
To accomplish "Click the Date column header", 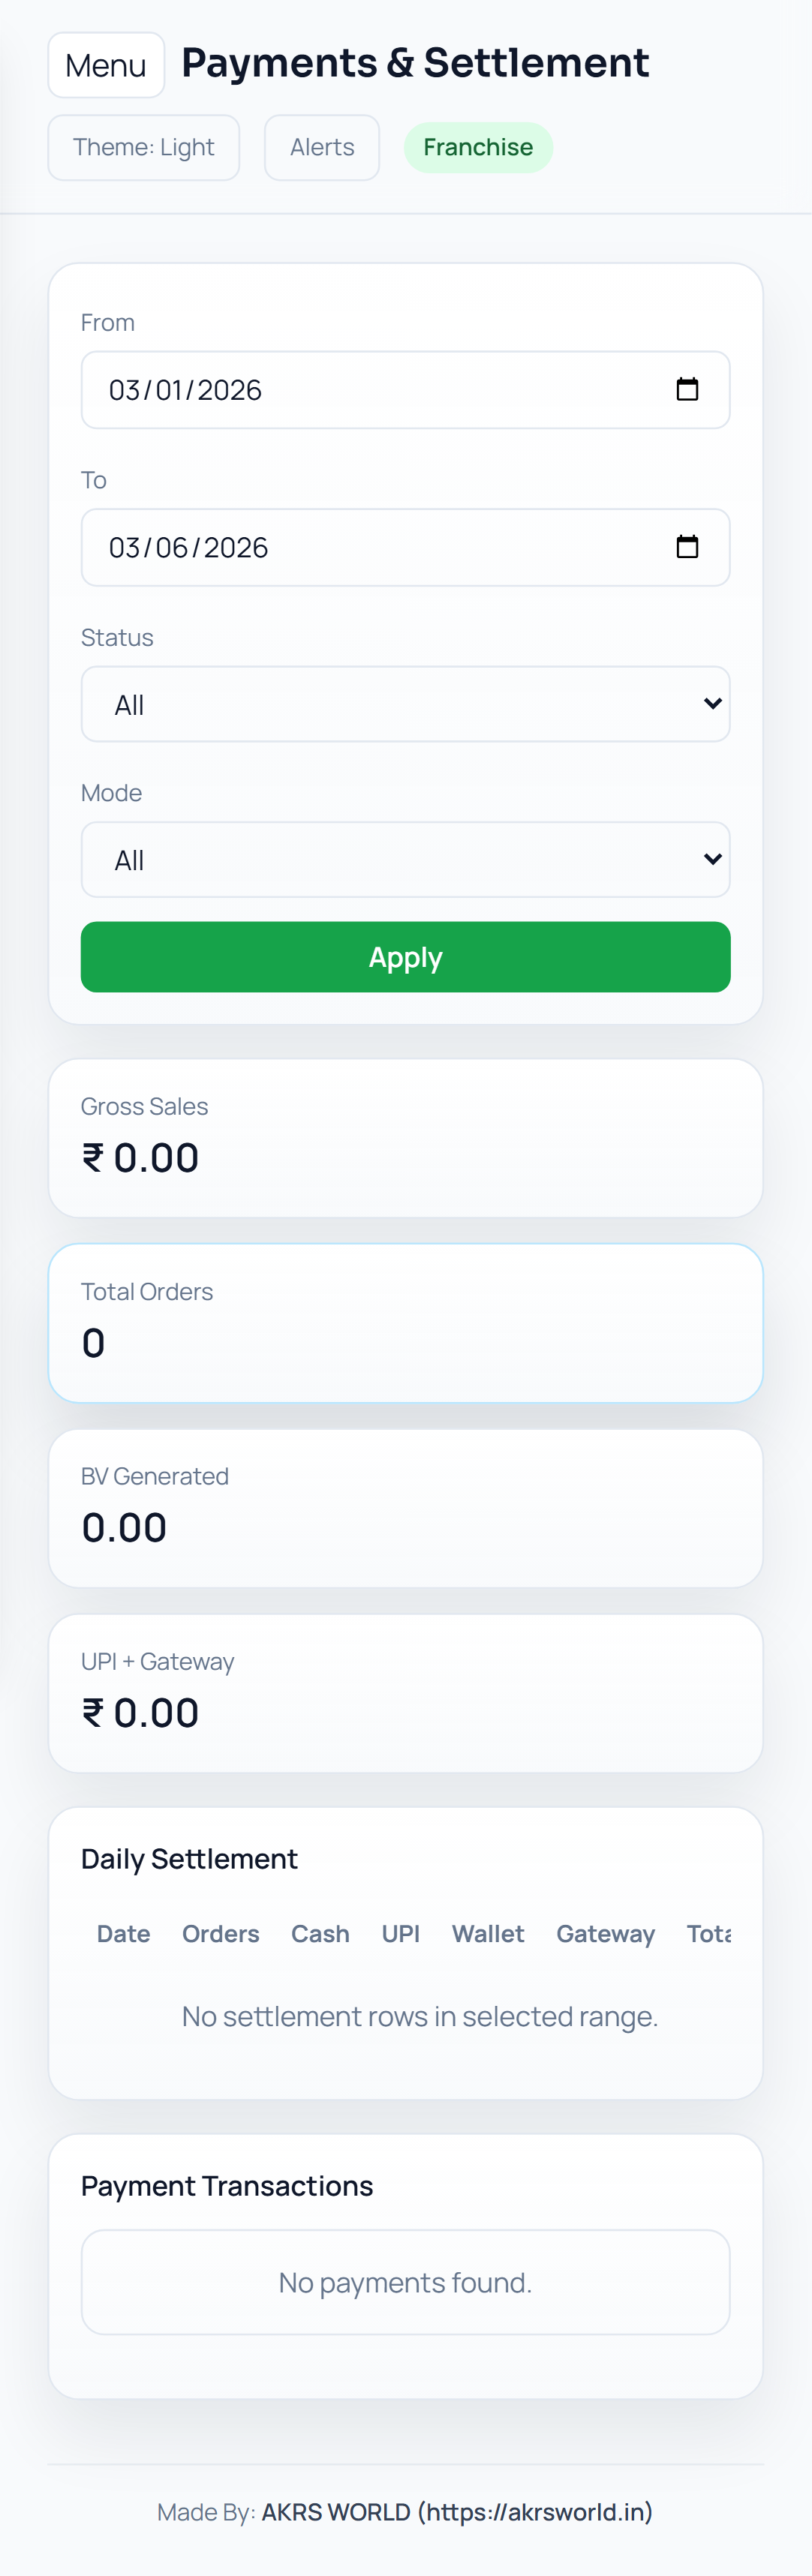I will coord(124,1934).
